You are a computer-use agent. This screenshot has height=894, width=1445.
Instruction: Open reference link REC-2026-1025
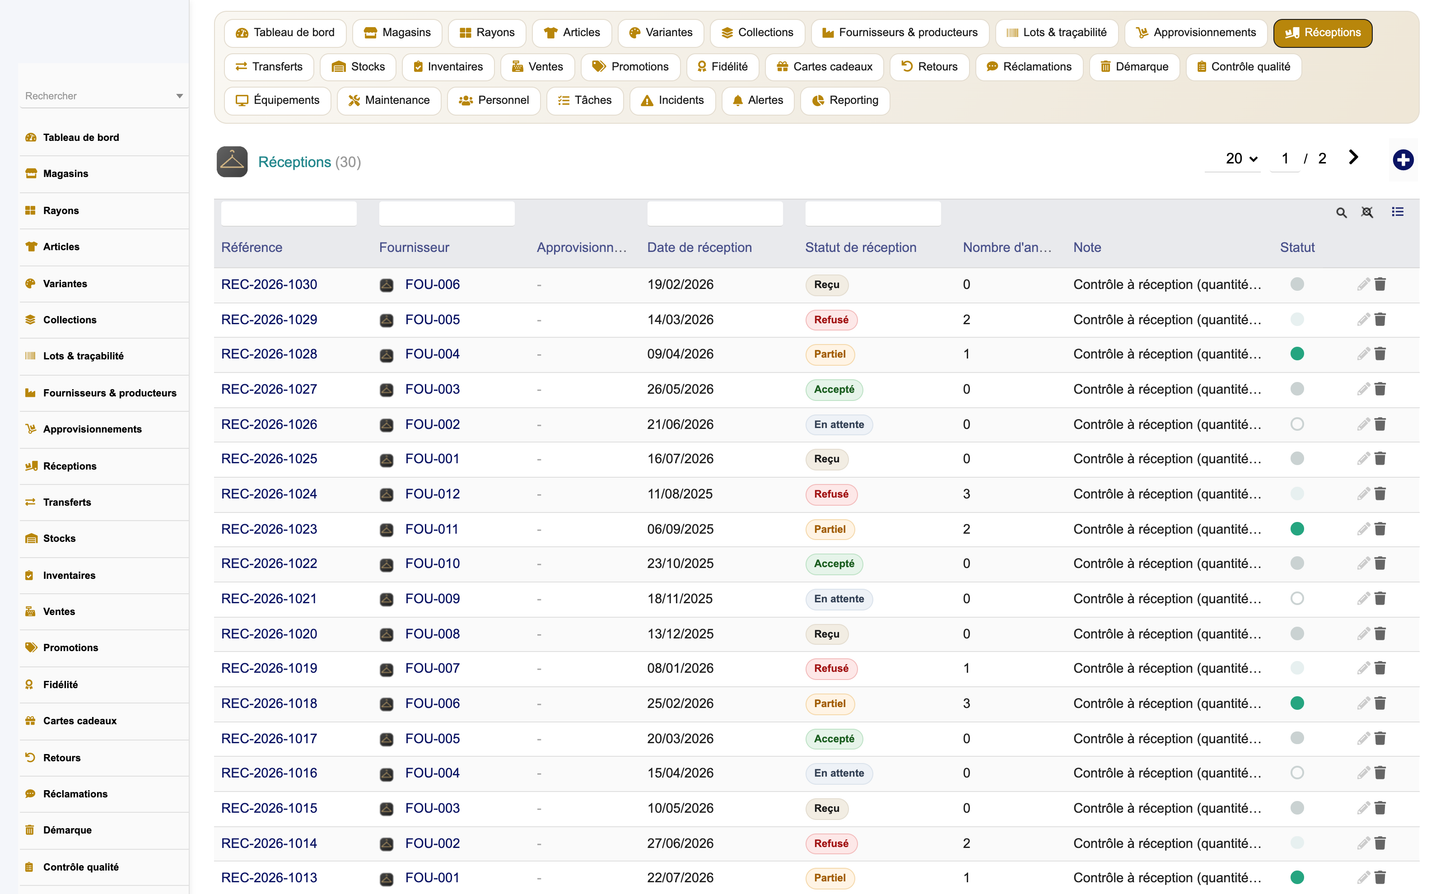tap(269, 459)
